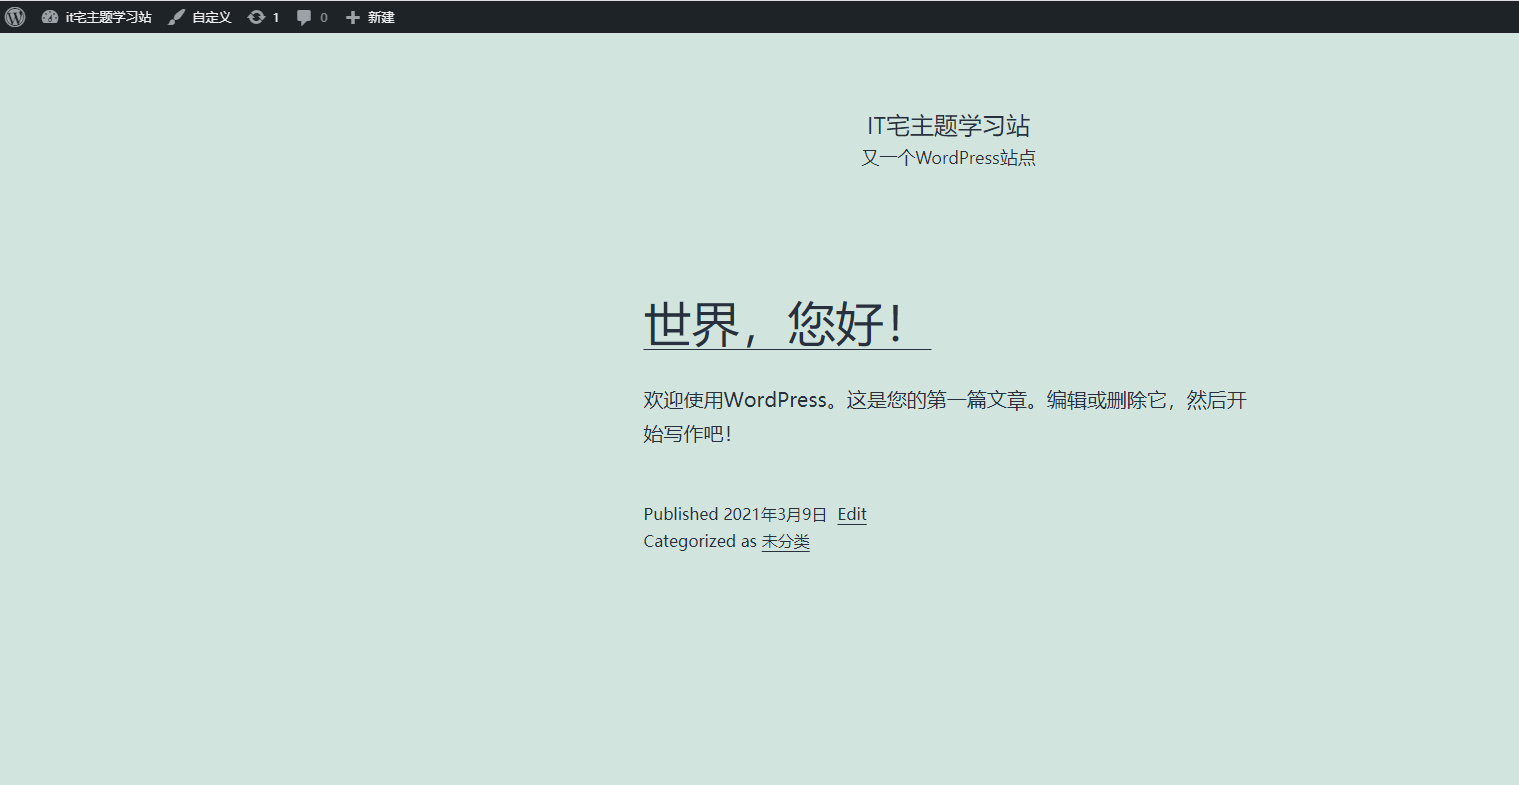Click the tagline 又一个WordPress站点
The image size is (1519, 785).
pyautogui.click(x=948, y=158)
